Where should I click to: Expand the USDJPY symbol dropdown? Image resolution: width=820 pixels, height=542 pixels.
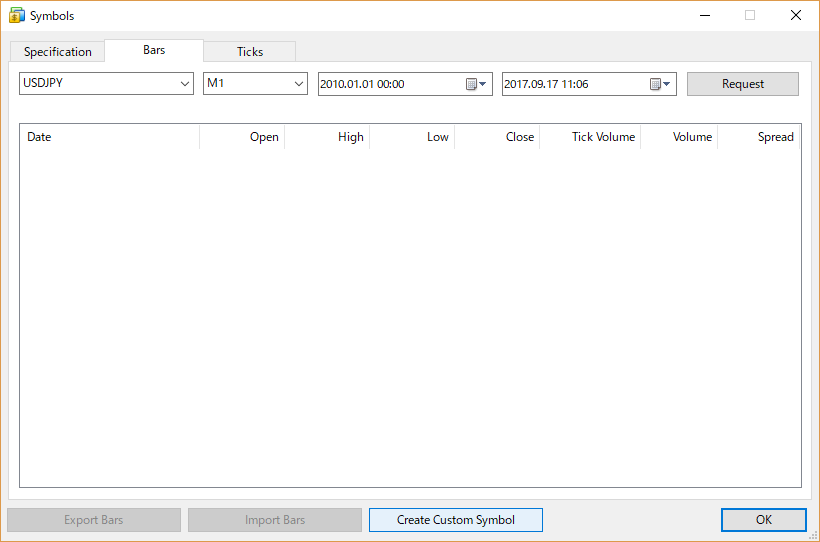(x=185, y=84)
